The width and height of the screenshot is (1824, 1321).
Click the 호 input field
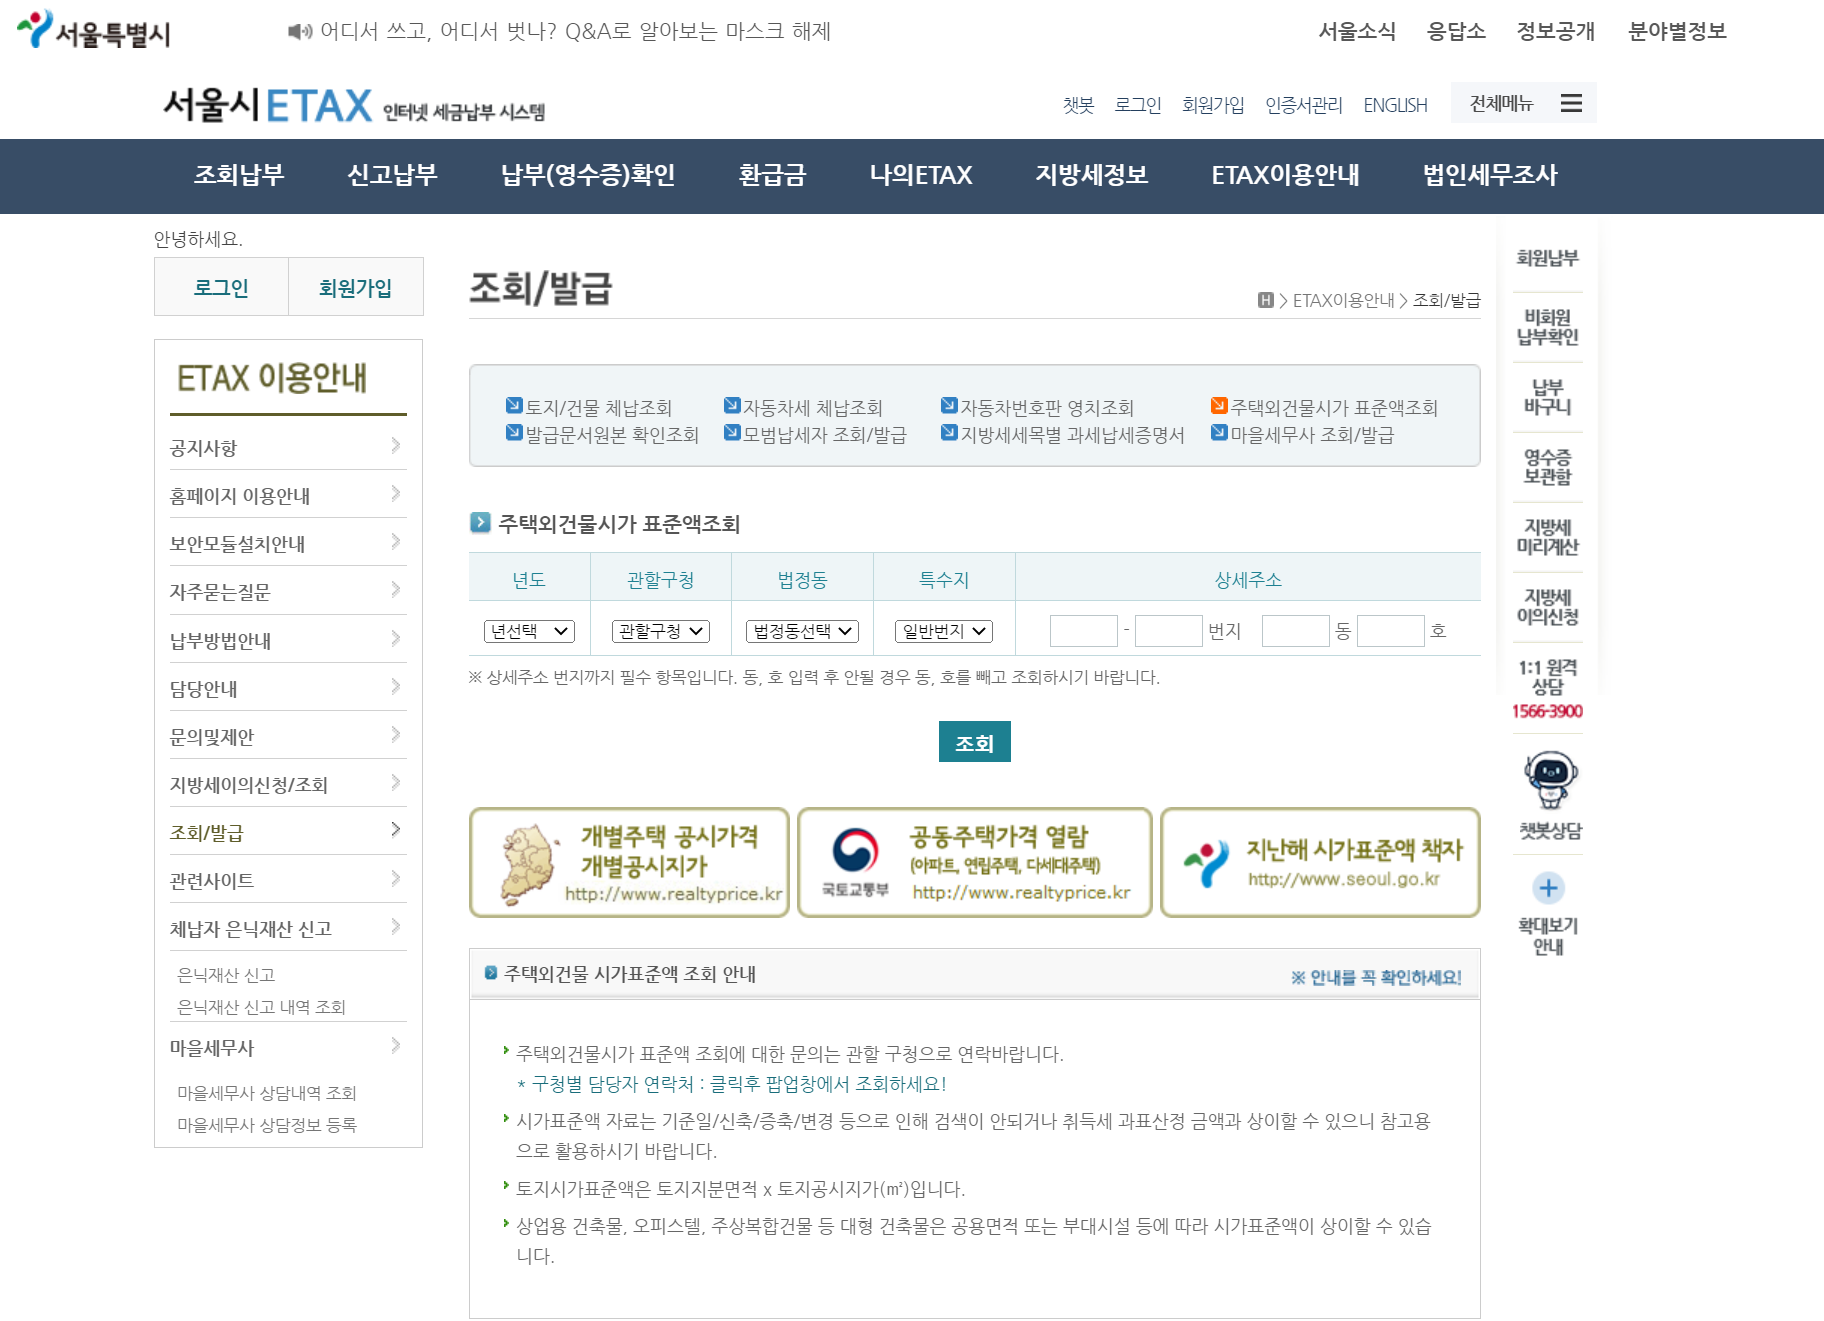(x=1391, y=631)
